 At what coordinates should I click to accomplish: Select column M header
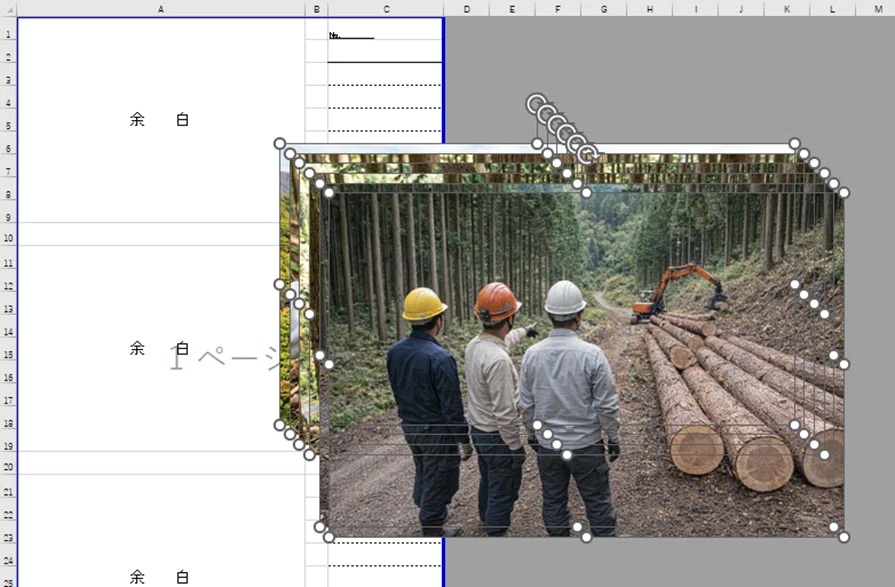[878, 9]
